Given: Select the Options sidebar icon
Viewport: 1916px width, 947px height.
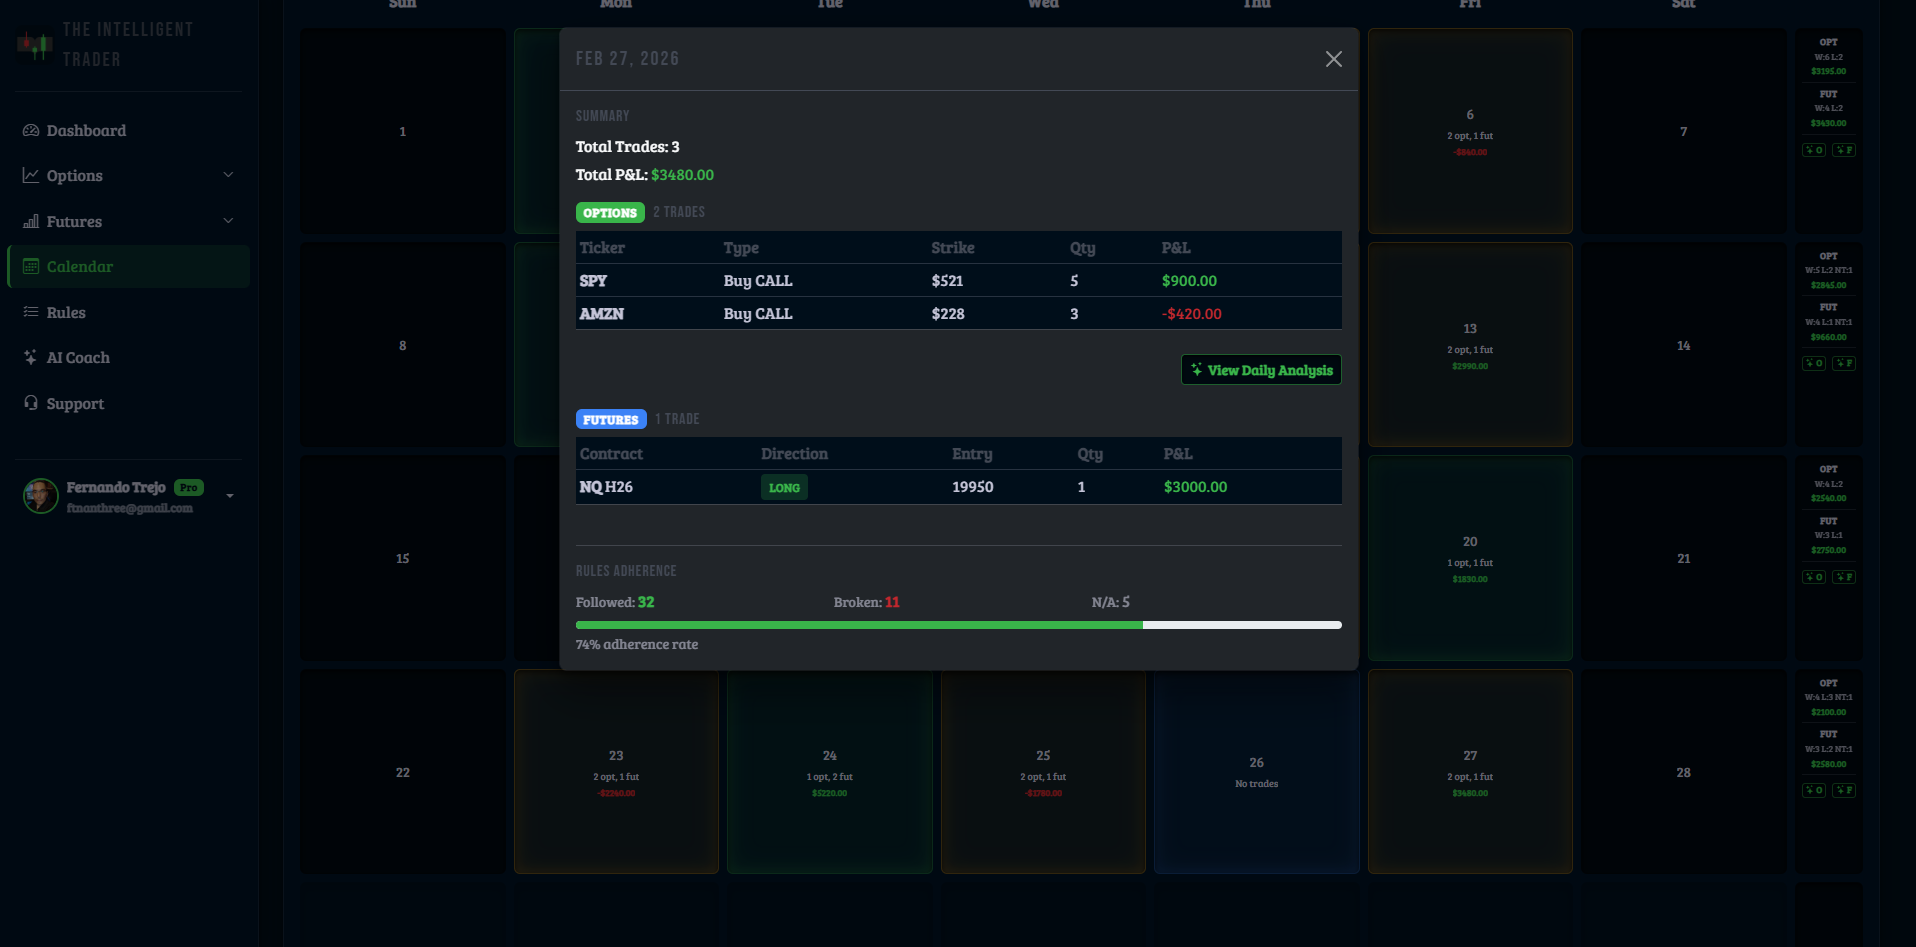Looking at the screenshot, I should 31,175.
